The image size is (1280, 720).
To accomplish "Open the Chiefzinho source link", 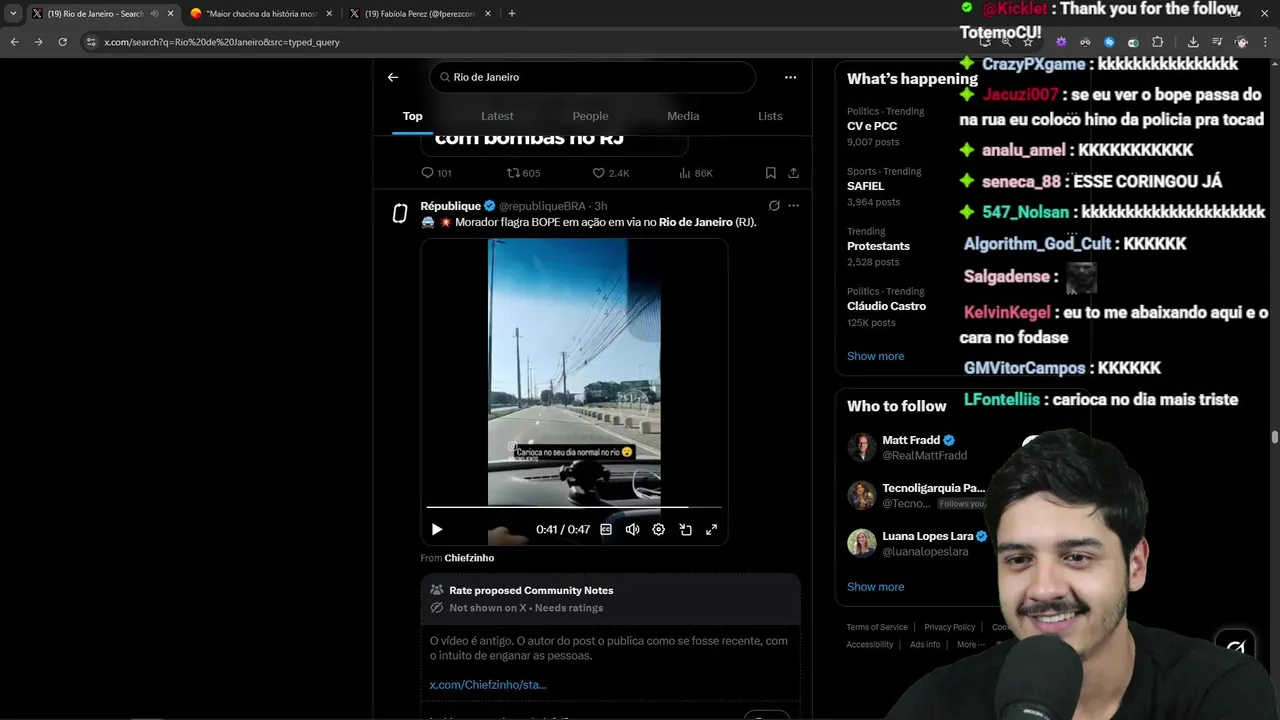I will tap(469, 558).
